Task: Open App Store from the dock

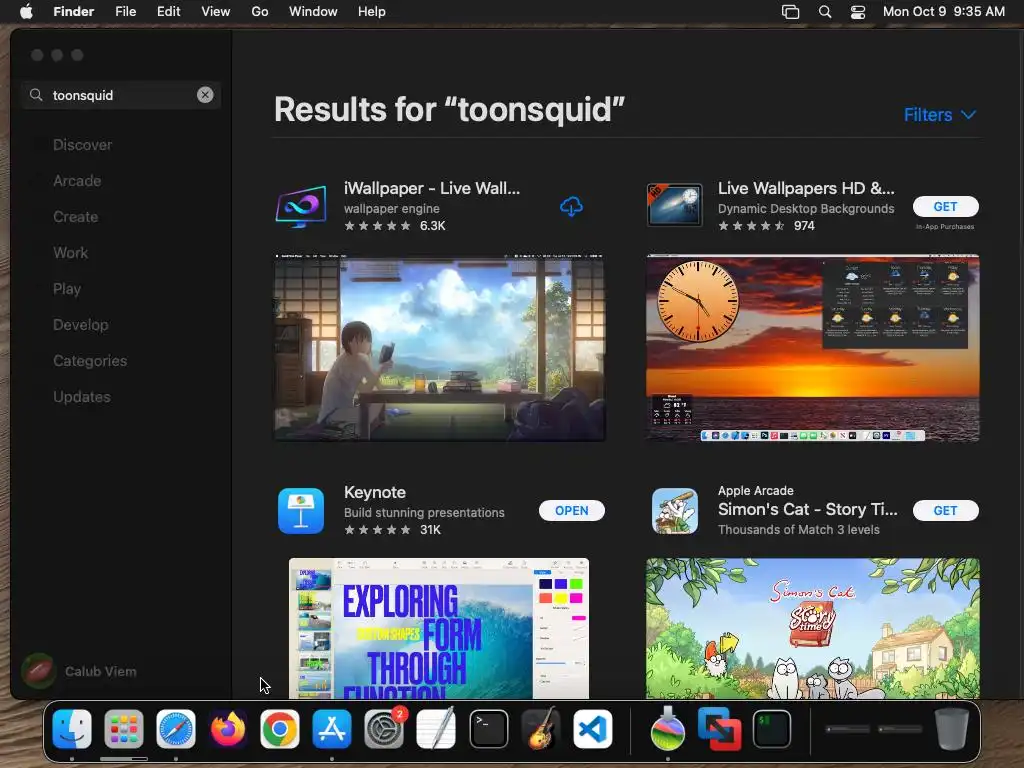Action: 332,729
